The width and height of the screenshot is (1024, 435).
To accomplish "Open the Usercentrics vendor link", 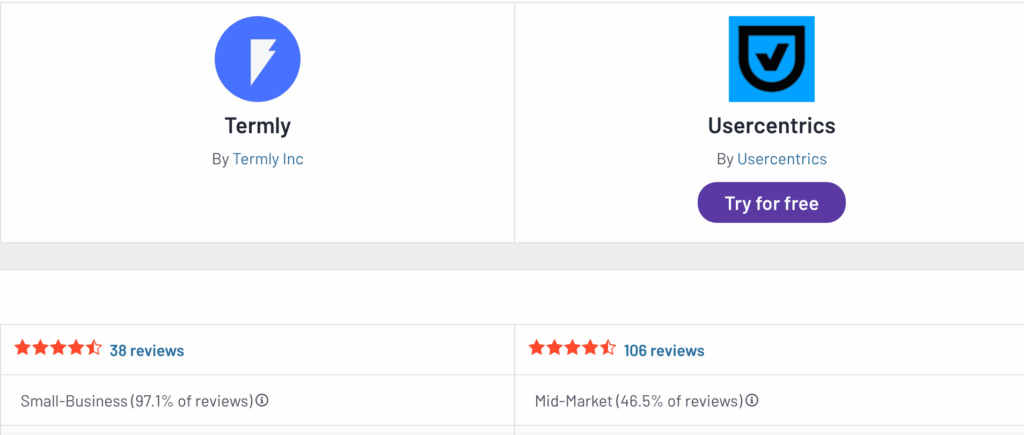I will pos(782,159).
